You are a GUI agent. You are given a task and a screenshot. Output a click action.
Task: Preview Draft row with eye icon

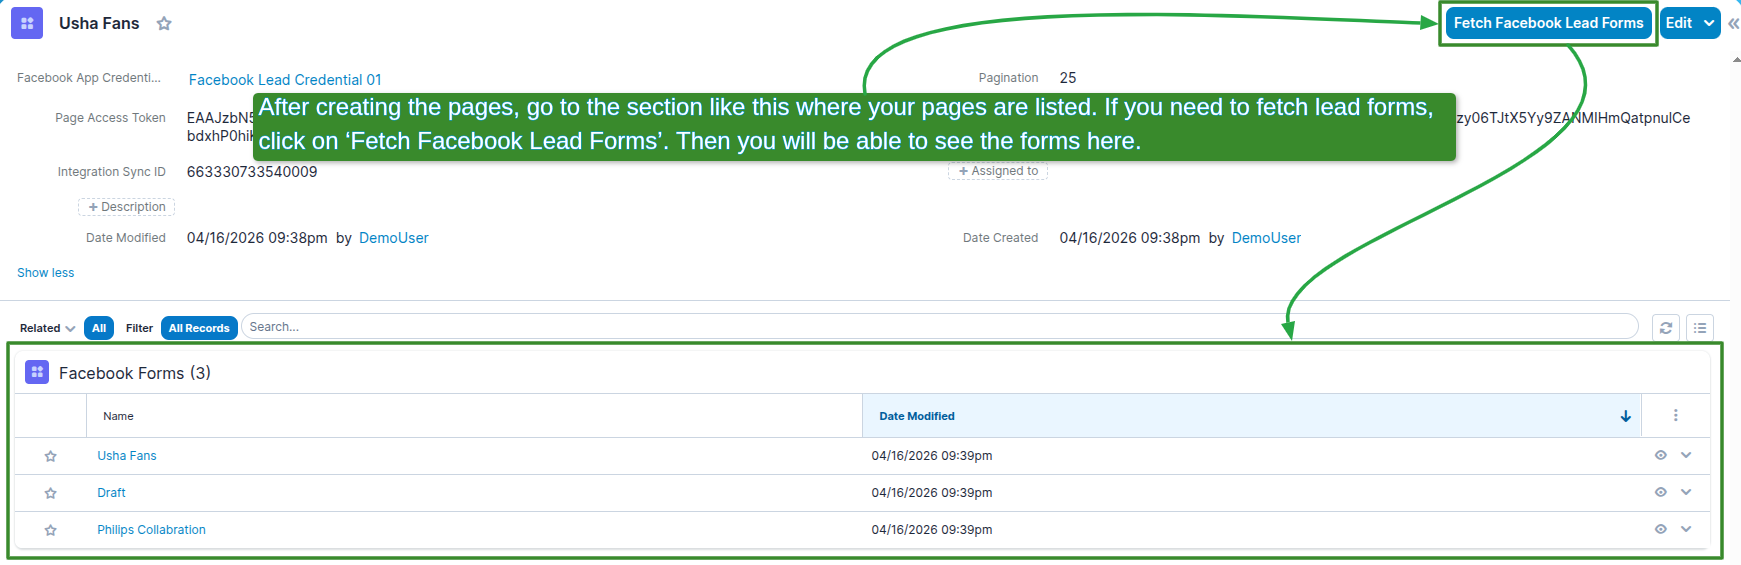point(1661,492)
